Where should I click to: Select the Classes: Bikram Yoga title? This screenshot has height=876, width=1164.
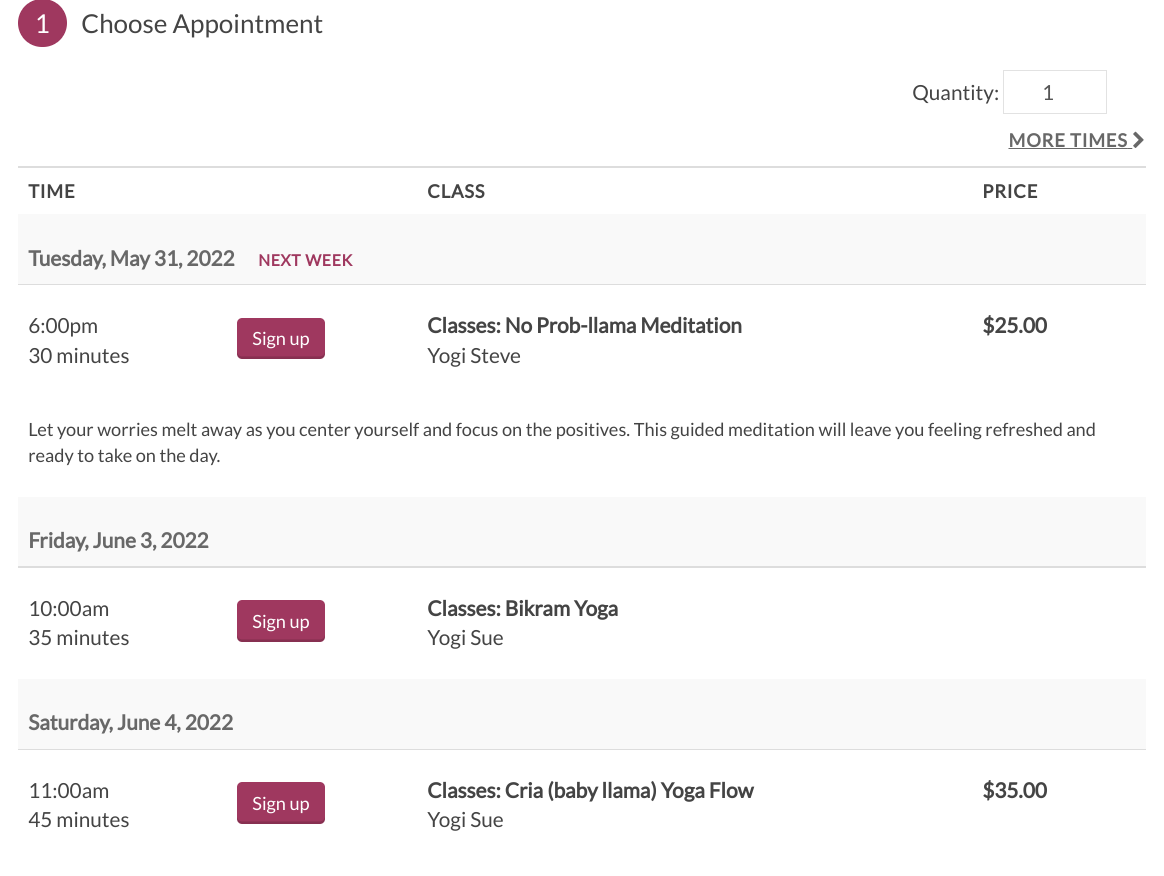point(523,608)
